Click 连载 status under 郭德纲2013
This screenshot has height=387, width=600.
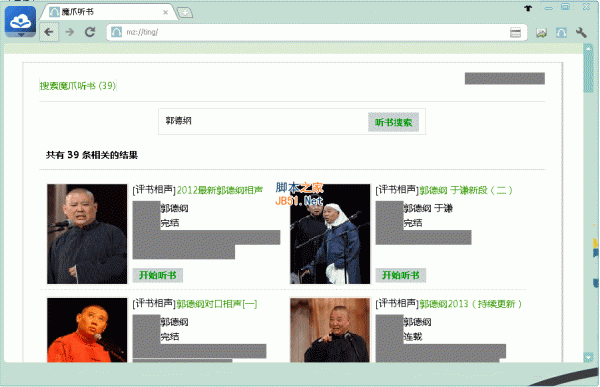click(413, 336)
